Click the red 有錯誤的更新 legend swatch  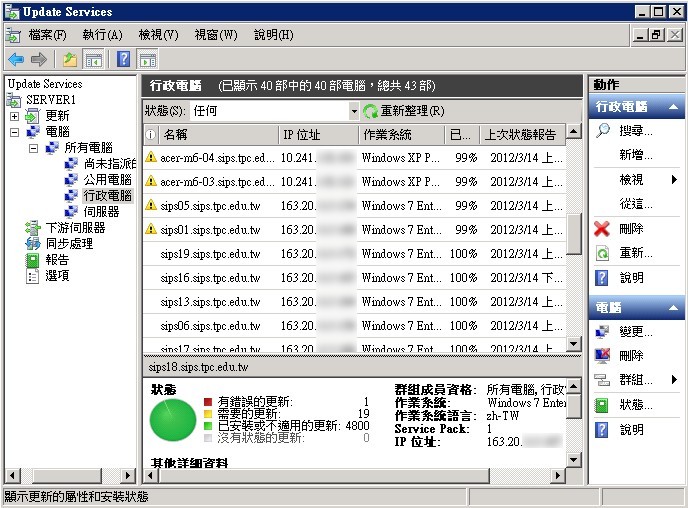point(208,402)
